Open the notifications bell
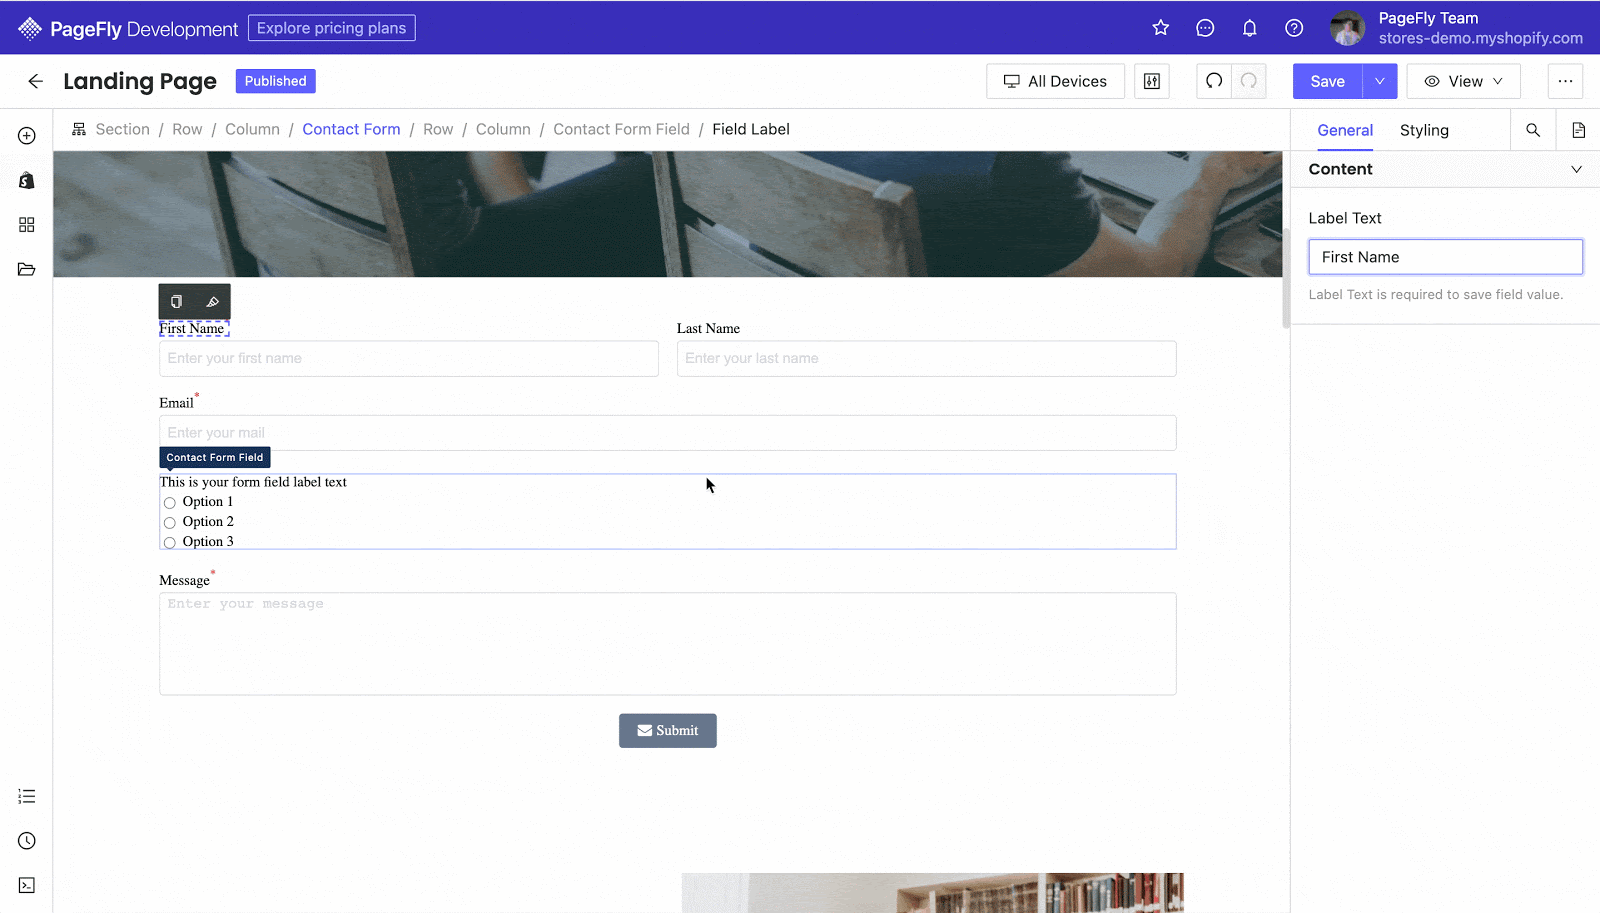Image resolution: width=1600 pixels, height=913 pixels. click(x=1249, y=28)
